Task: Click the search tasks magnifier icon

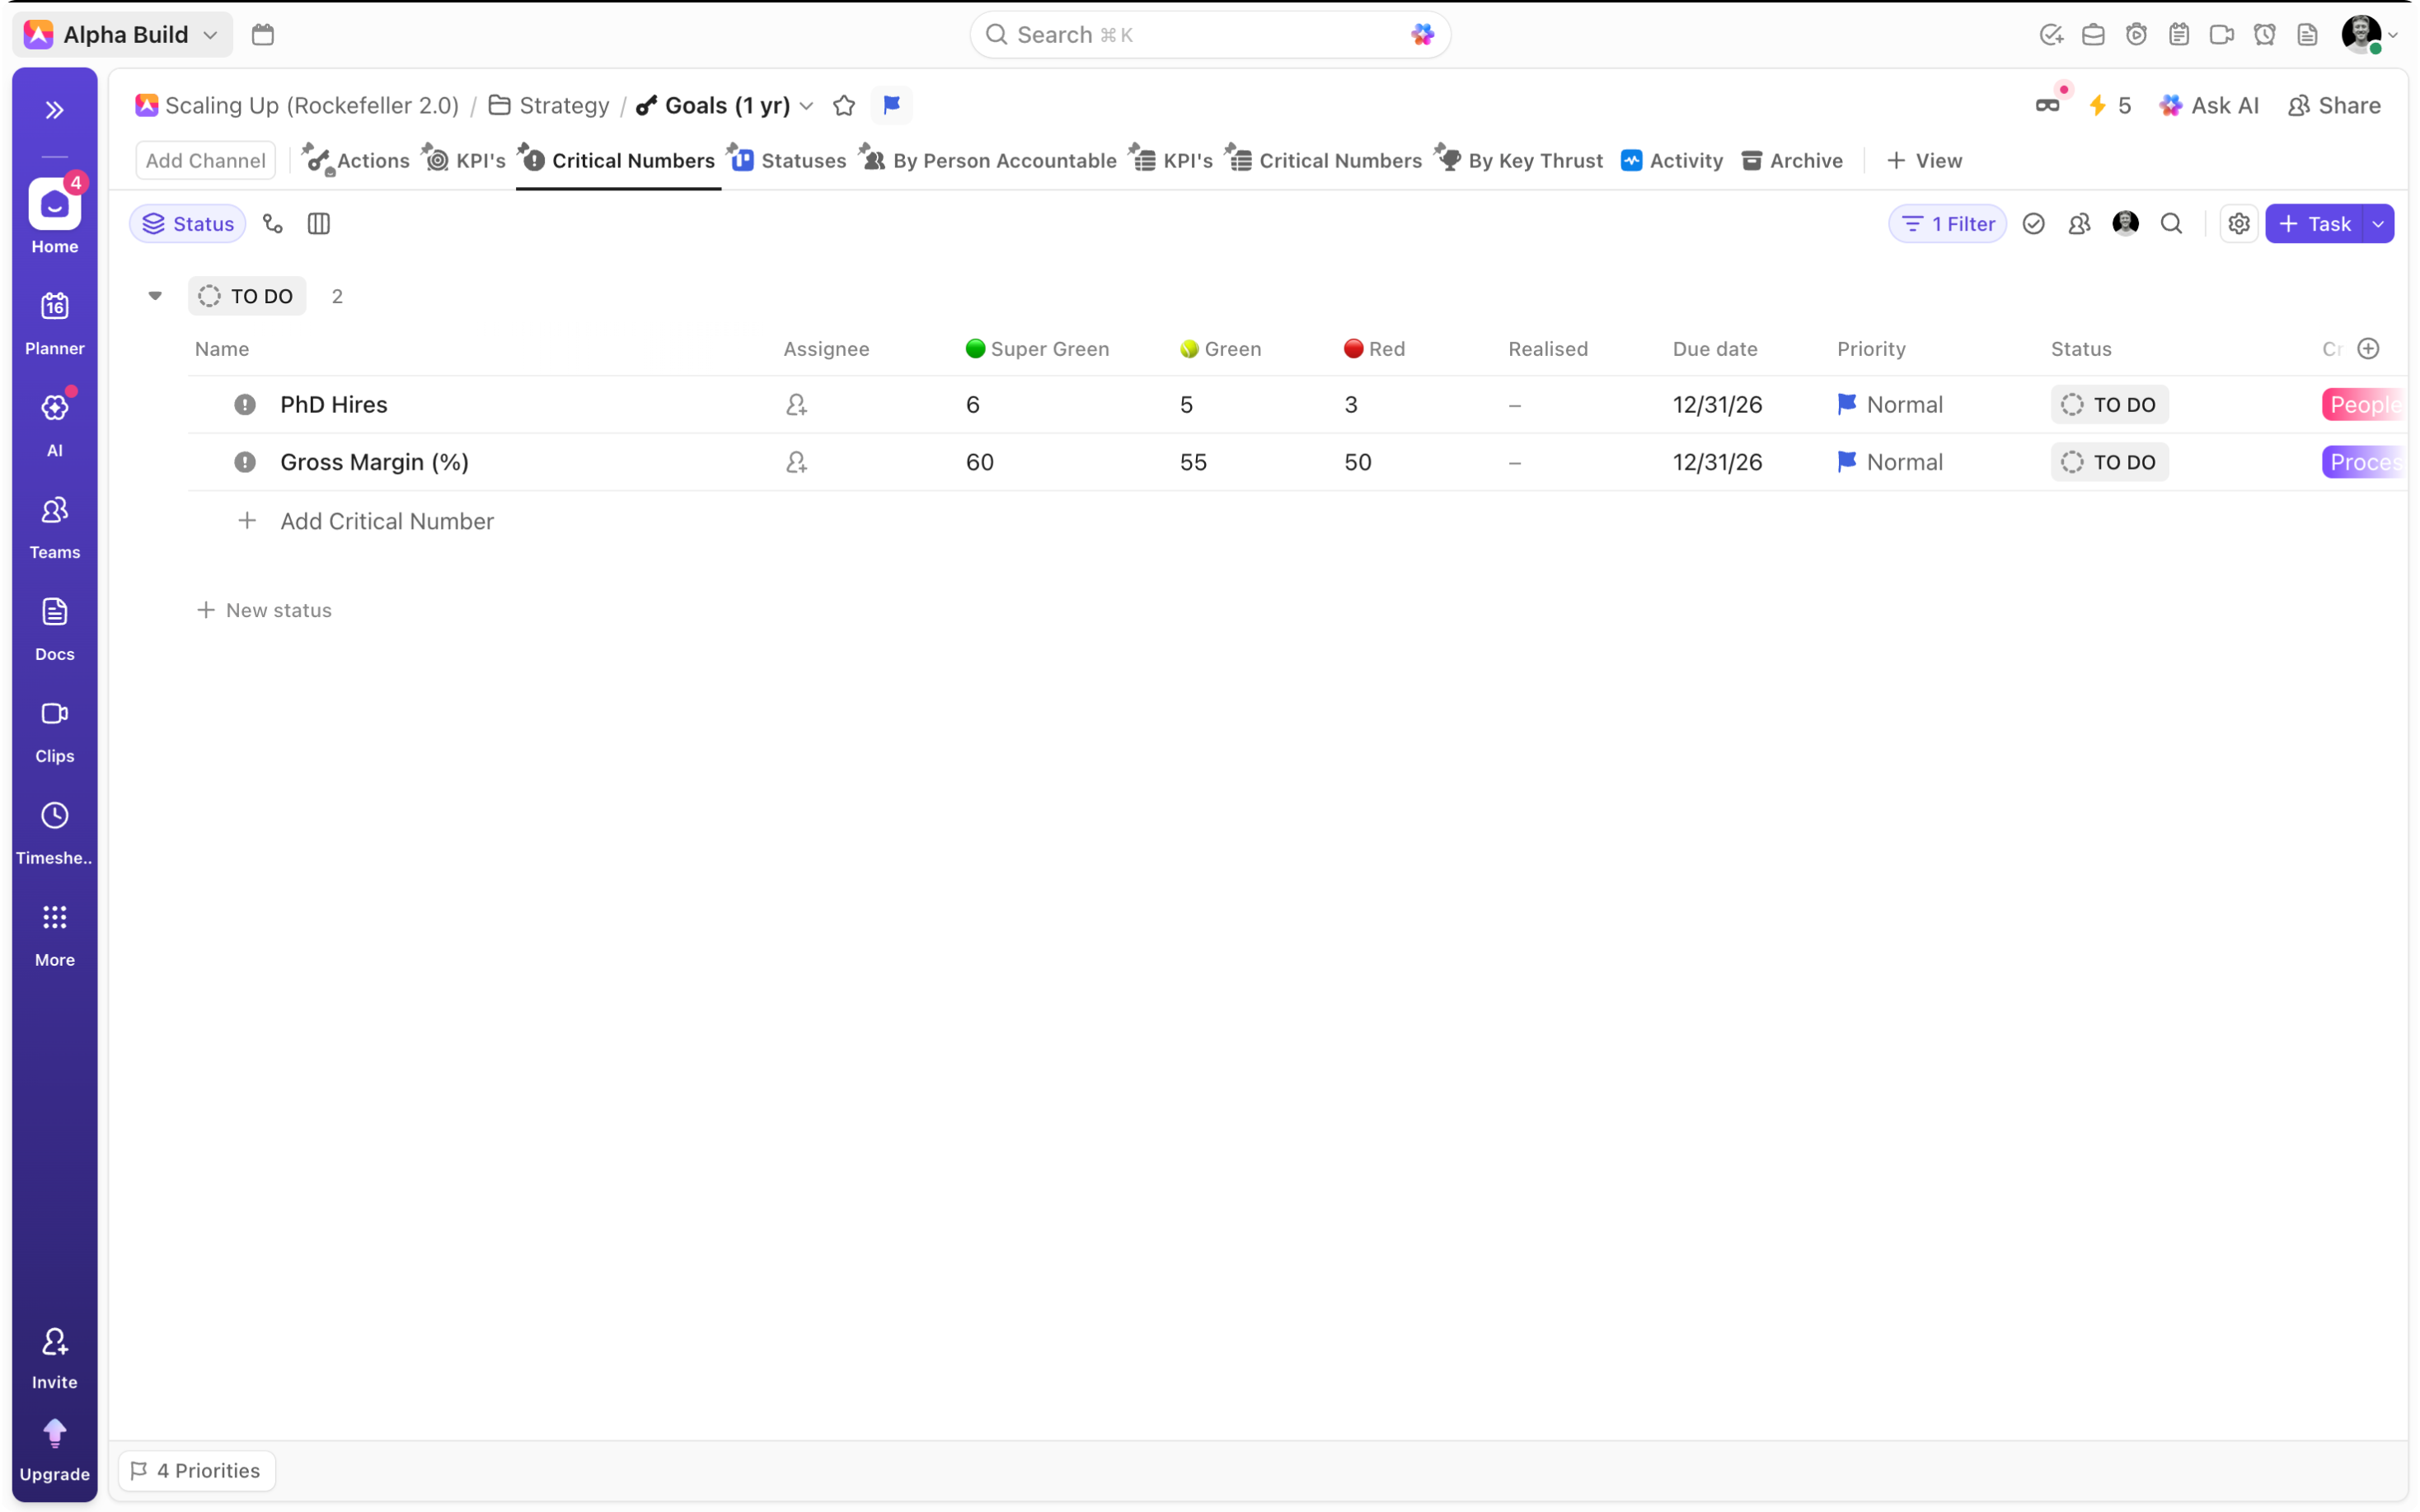Action: (2171, 224)
